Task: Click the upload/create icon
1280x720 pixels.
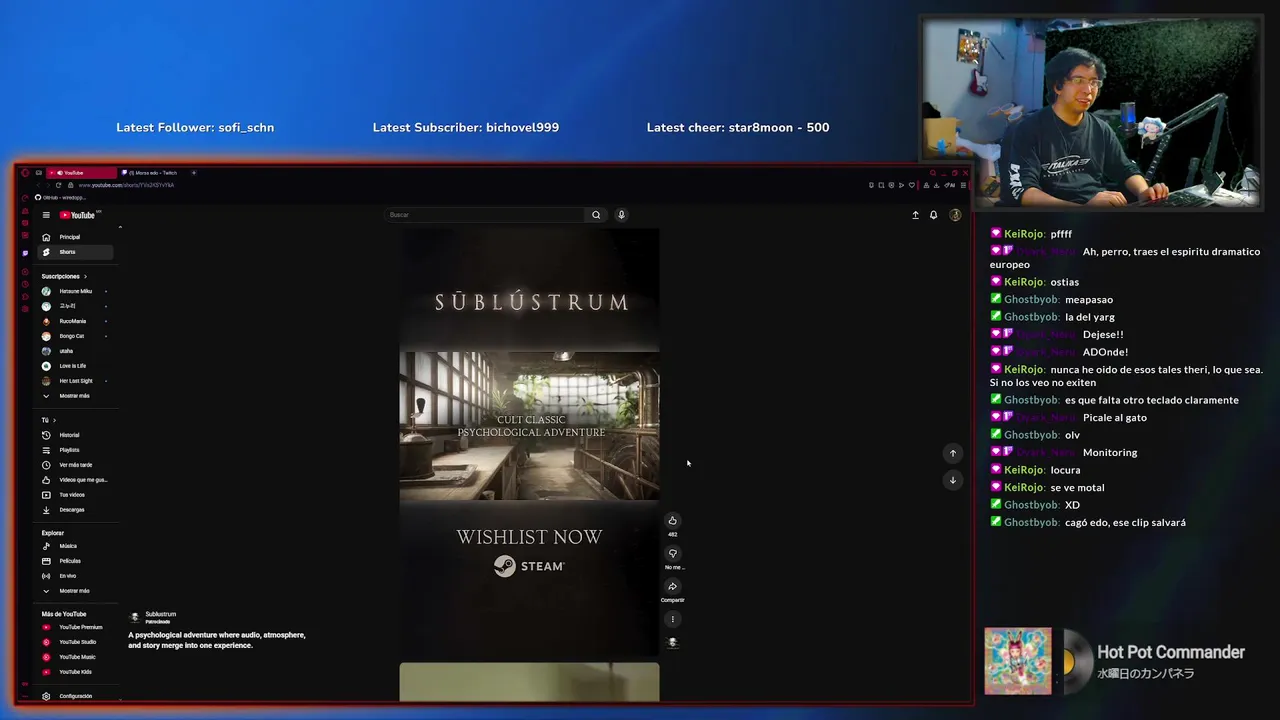Action: pos(915,215)
